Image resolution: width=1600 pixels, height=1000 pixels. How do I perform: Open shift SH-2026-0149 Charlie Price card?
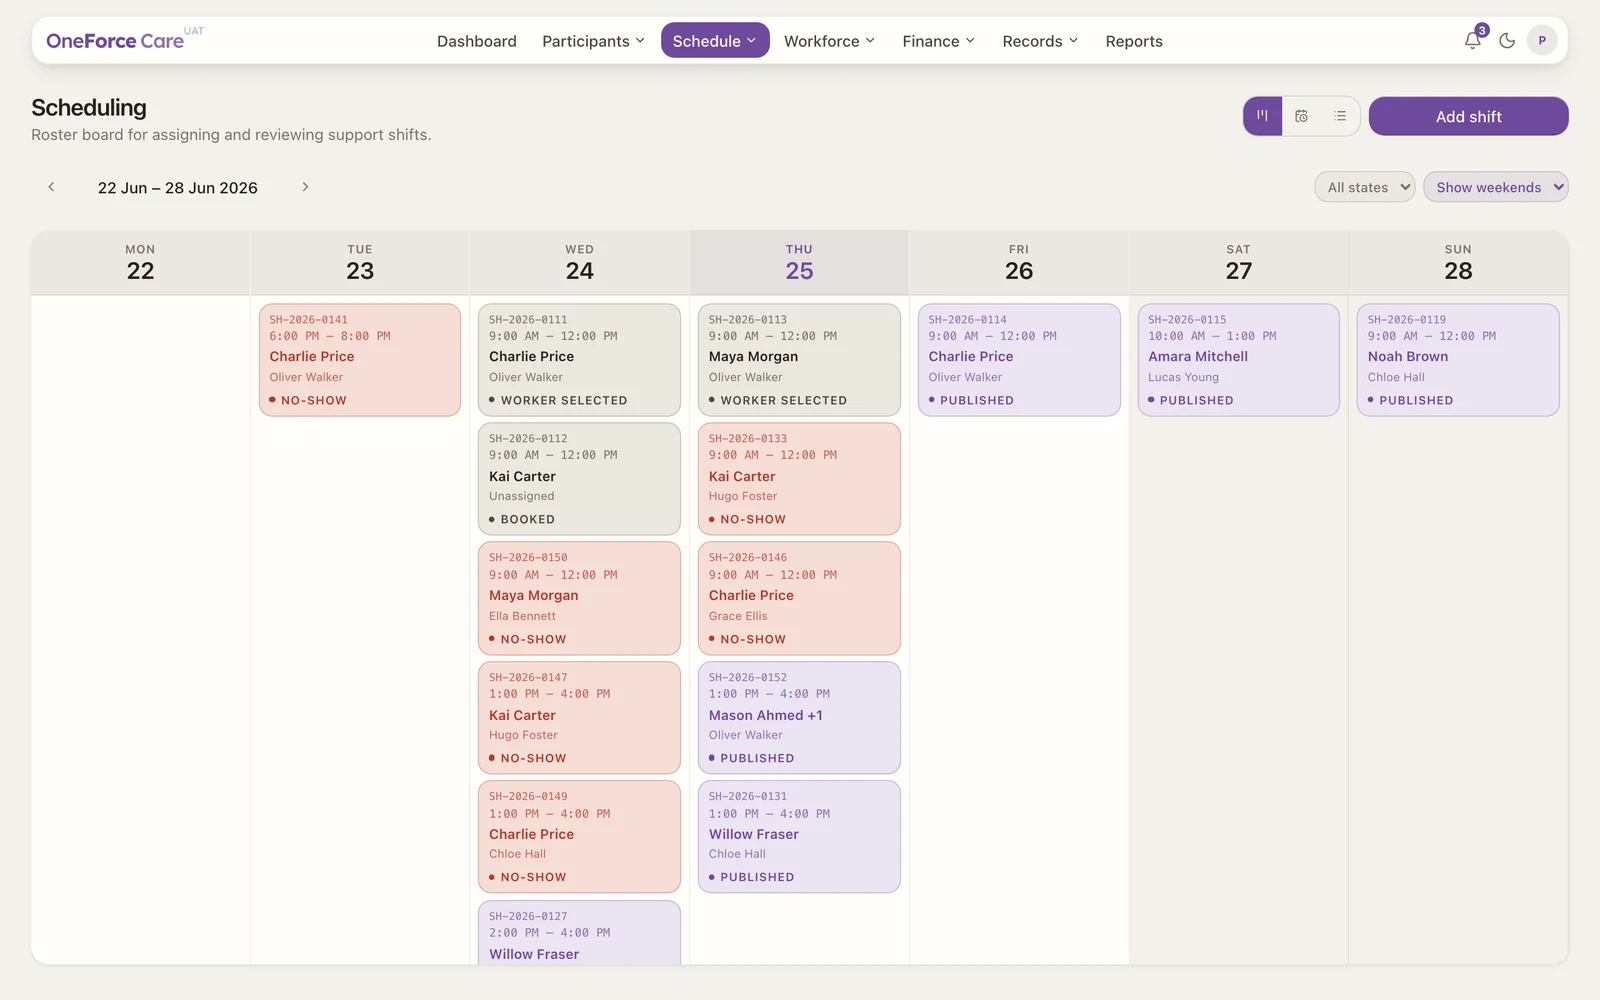tap(579, 837)
